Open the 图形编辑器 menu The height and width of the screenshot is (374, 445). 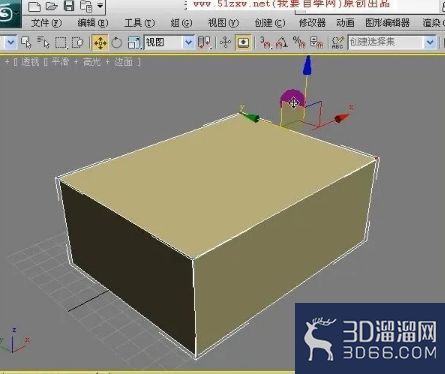coord(387,23)
